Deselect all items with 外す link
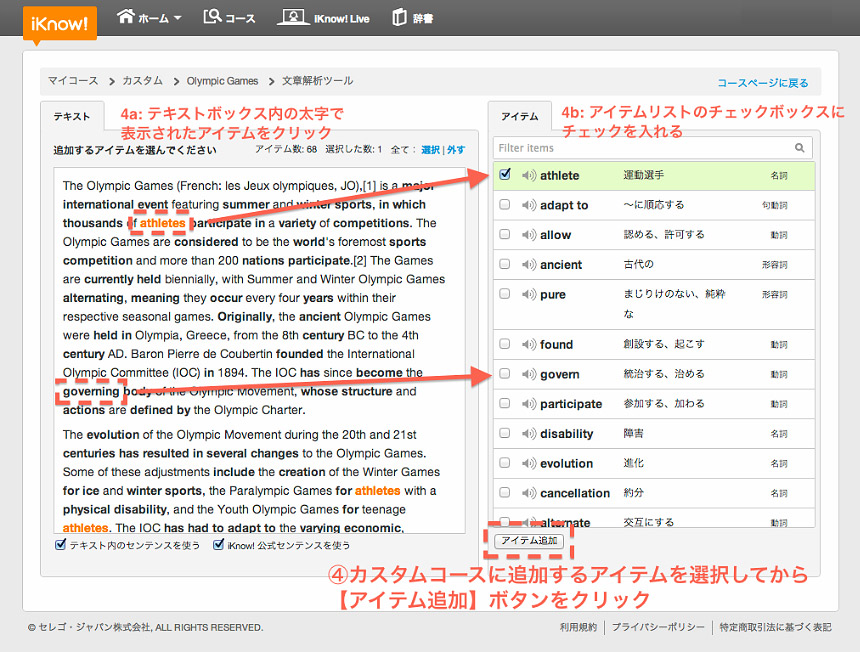This screenshot has height=652, width=860. (x=455, y=150)
